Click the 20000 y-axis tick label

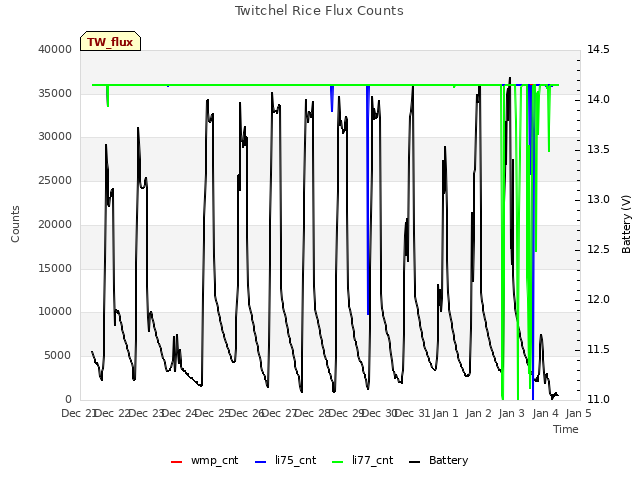pyautogui.click(x=55, y=224)
